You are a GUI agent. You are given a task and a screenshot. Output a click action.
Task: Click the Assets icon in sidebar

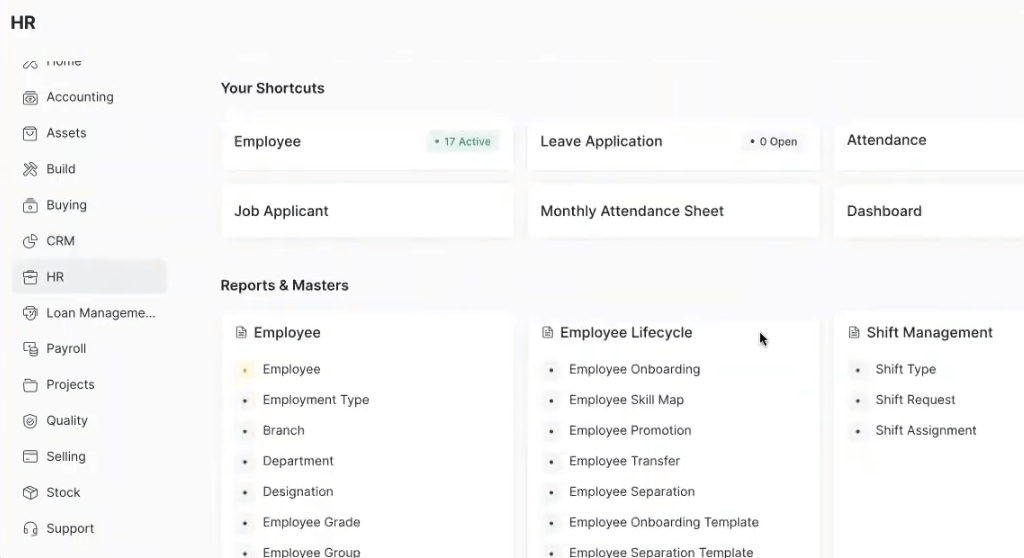click(x=30, y=134)
